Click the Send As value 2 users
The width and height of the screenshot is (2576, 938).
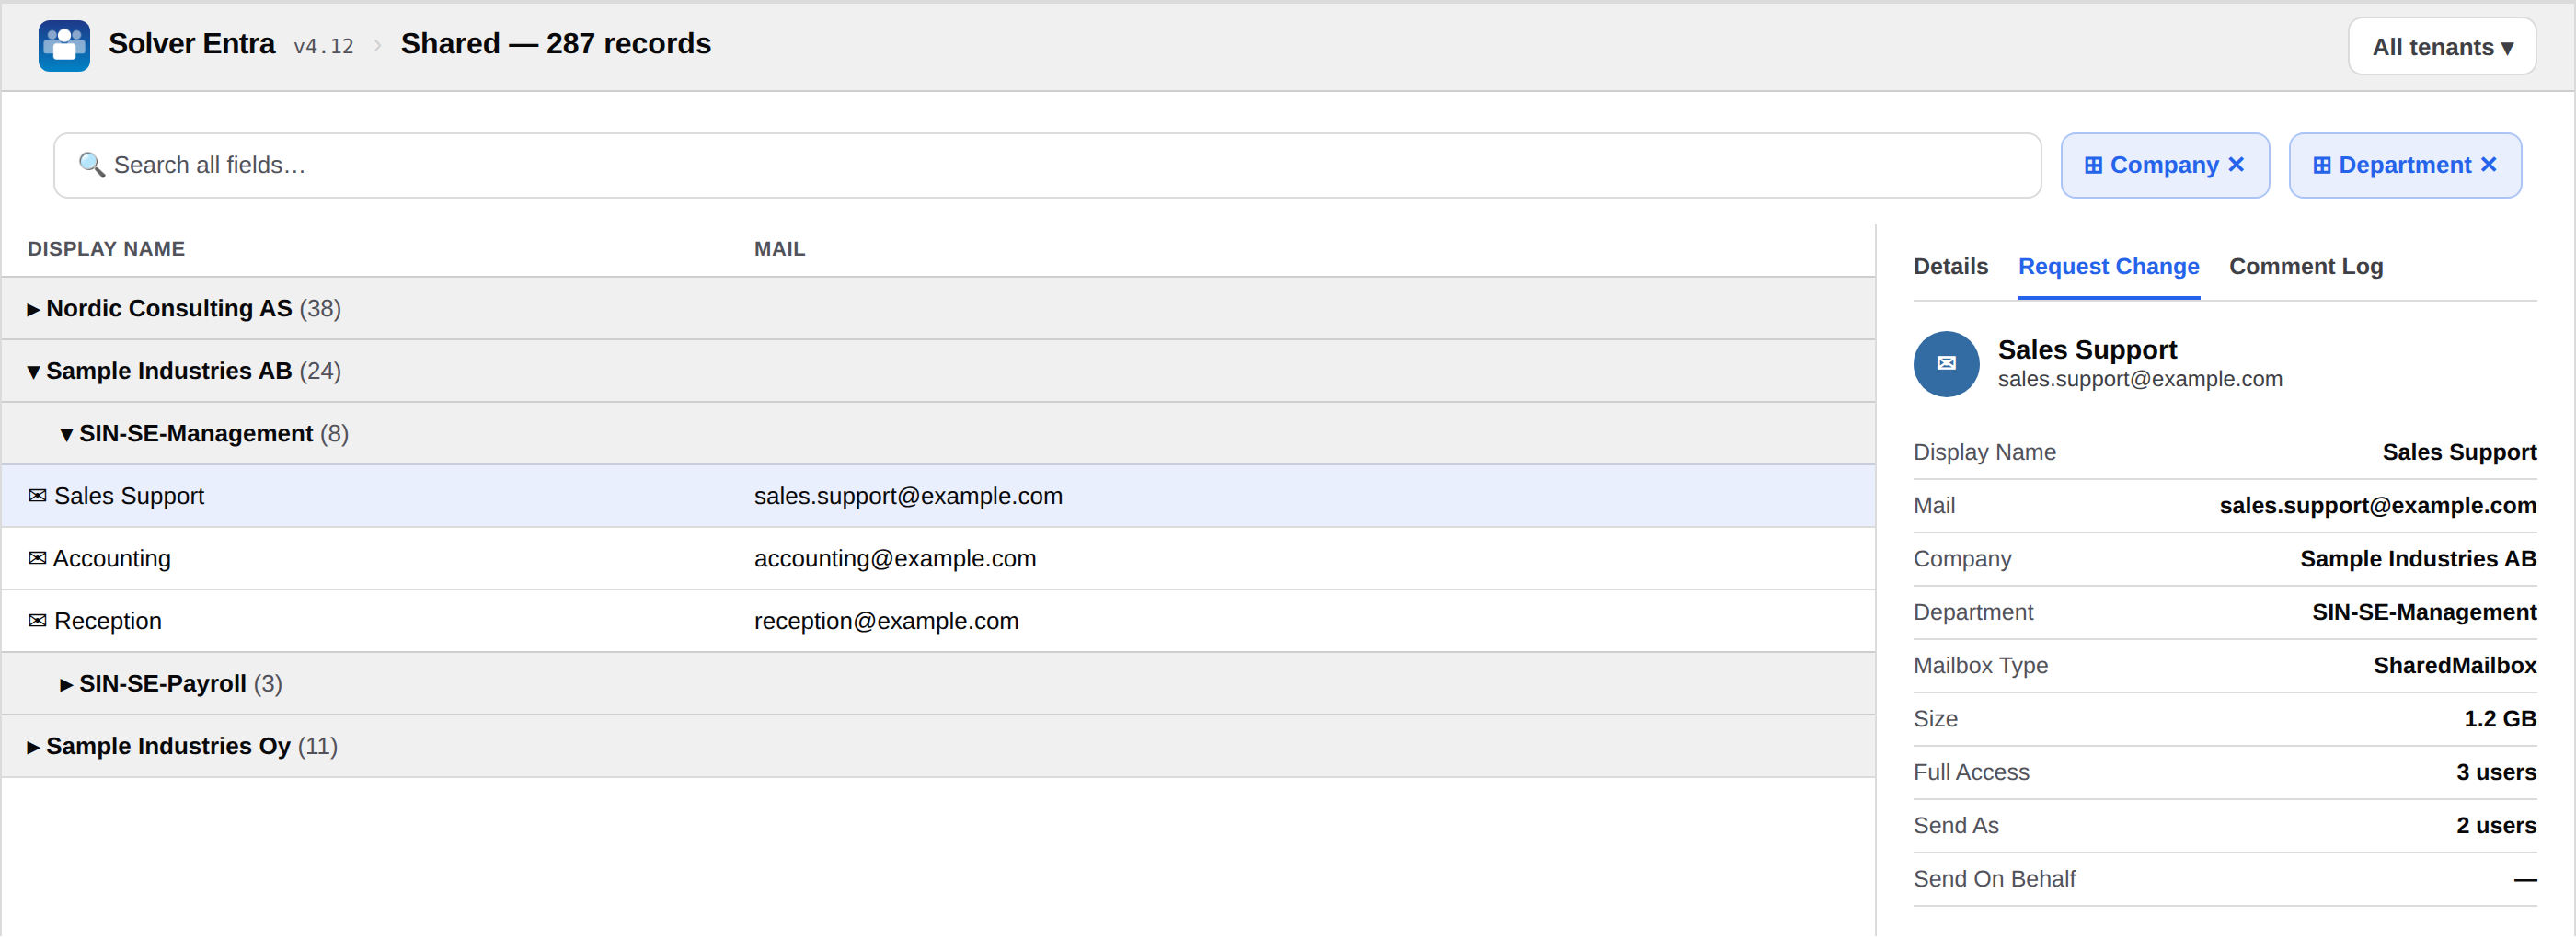(2496, 826)
